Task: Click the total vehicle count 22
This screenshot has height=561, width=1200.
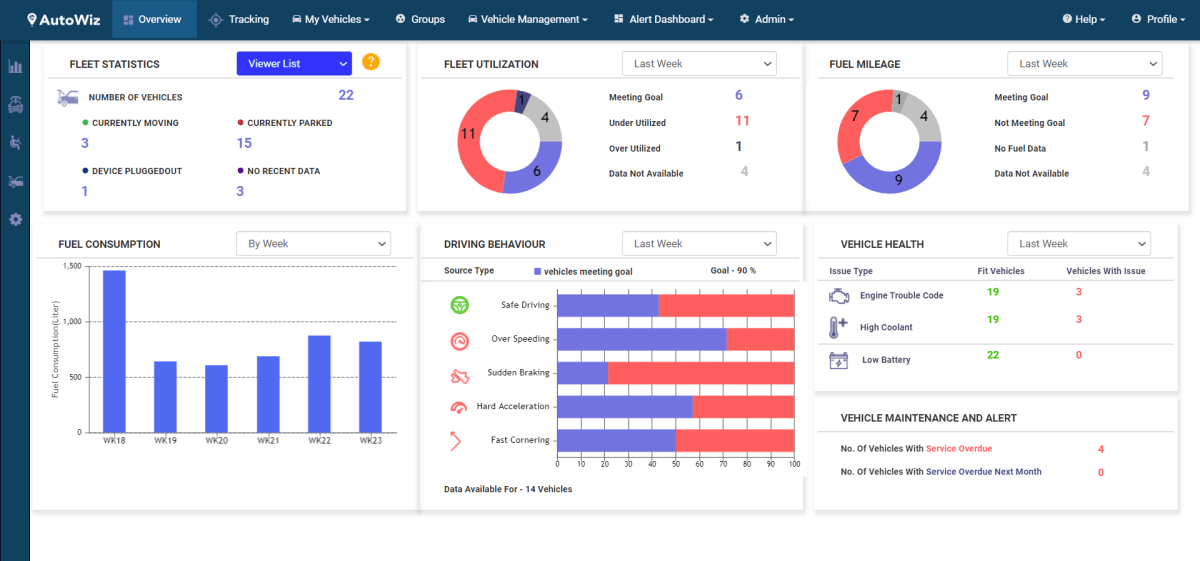Action: tap(346, 95)
